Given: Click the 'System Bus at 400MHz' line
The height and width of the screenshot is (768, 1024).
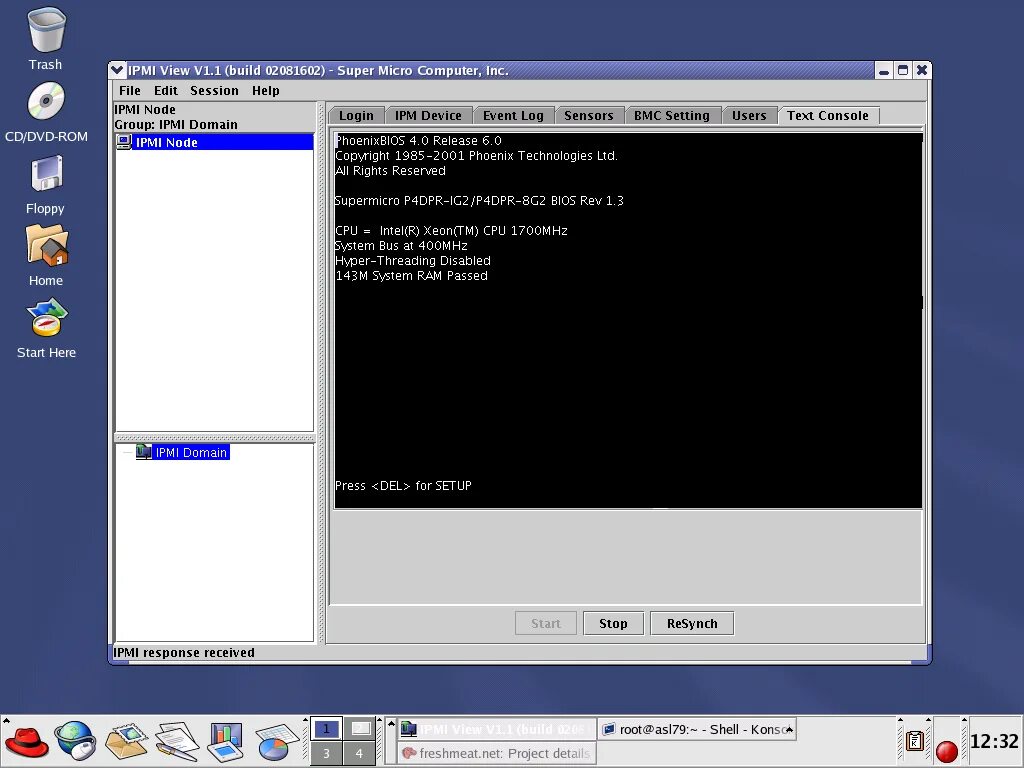Looking at the screenshot, I should [401, 246].
